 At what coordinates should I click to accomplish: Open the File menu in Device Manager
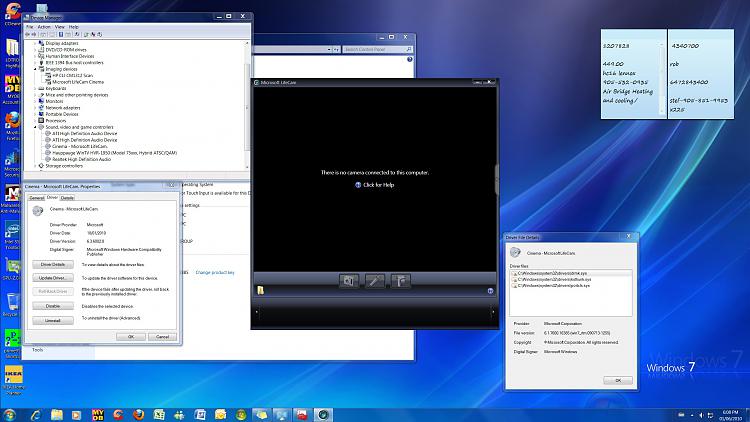pos(30,27)
